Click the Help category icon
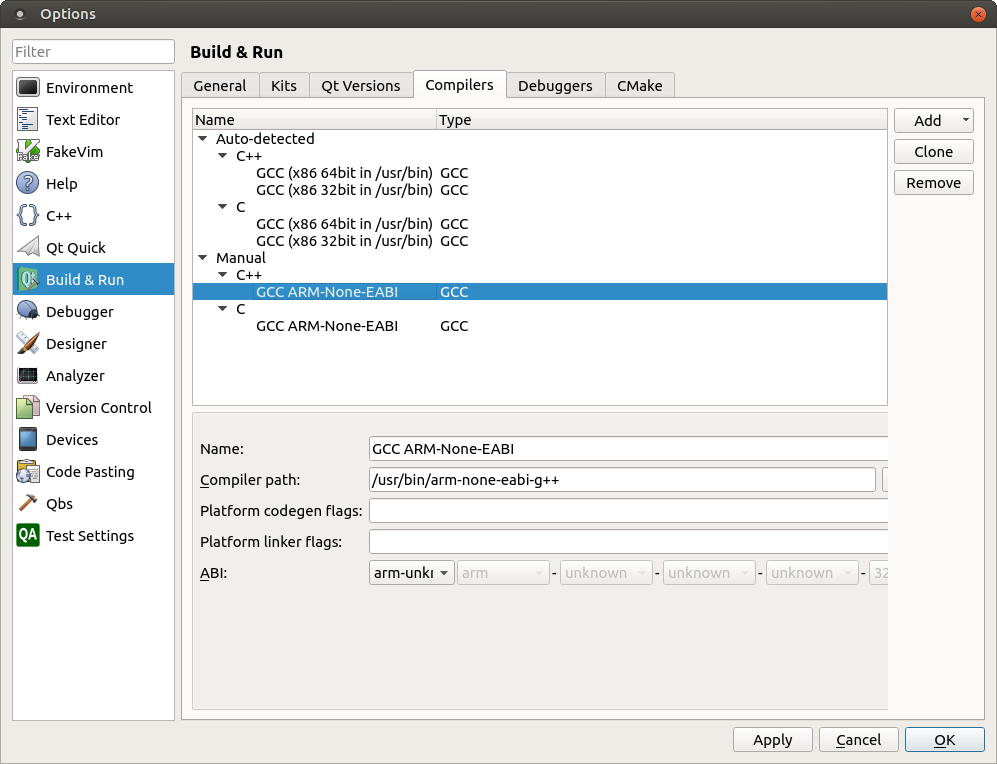 pos(28,184)
